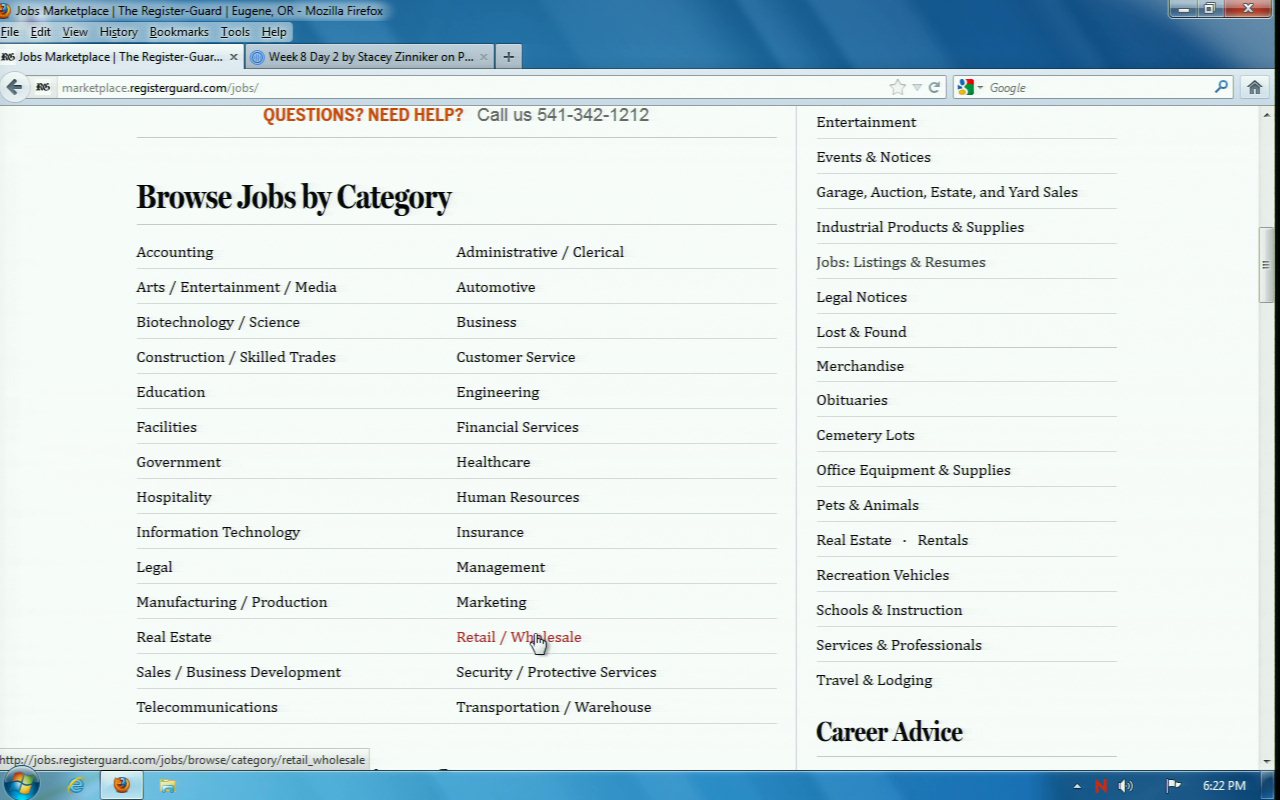Open the search engine selector dropdown
The width and height of the screenshot is (1280, 800).
point(970,87)
